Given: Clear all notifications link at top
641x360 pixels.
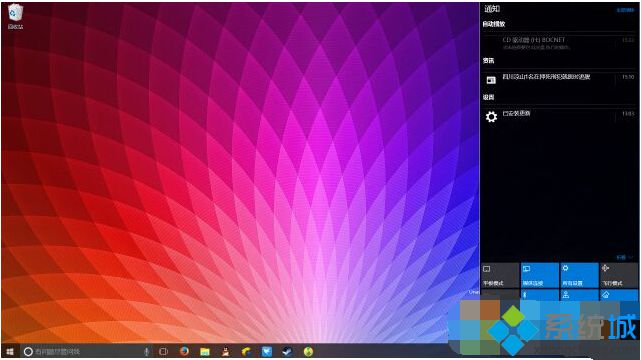Looking at the screenshot, I should click(625, 10).
